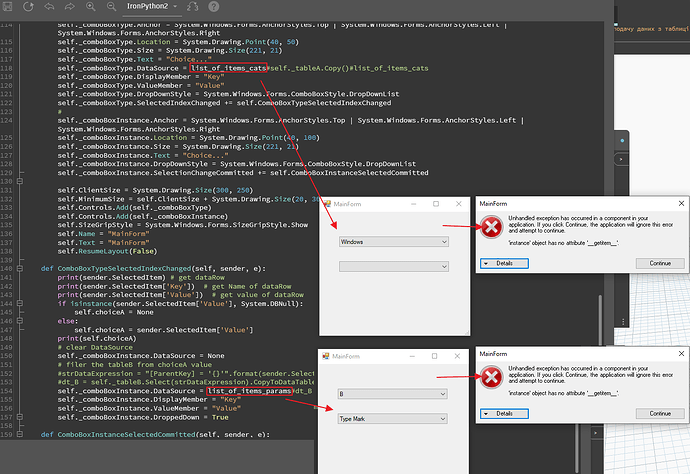Click the red error icon beside the Type Mark form
The width and height of the screenshot is (690, 474).
(491, 377)
